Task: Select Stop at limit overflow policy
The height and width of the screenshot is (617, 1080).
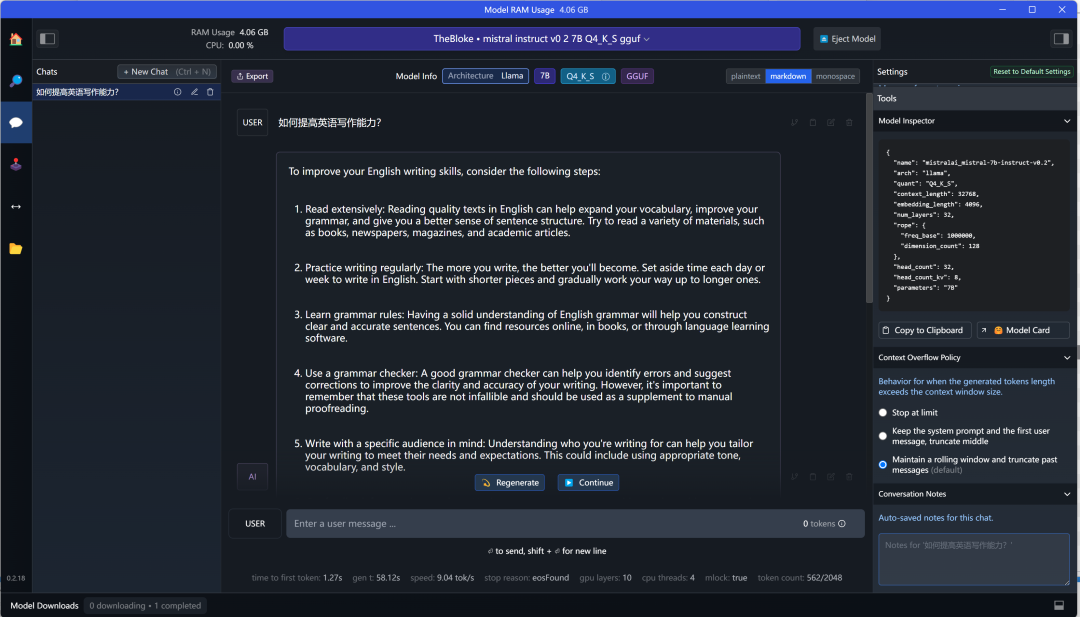Action: point(883,412)
